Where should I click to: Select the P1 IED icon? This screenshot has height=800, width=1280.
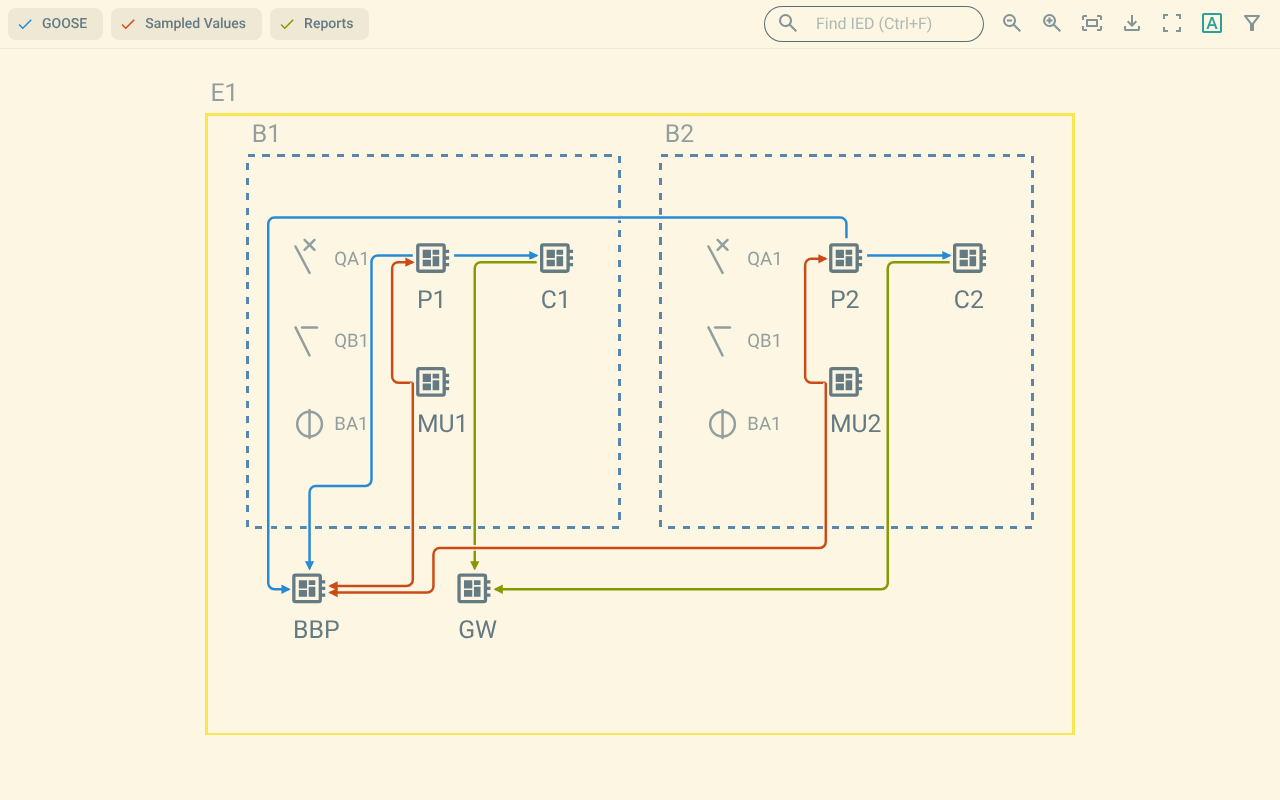point(432,258)
